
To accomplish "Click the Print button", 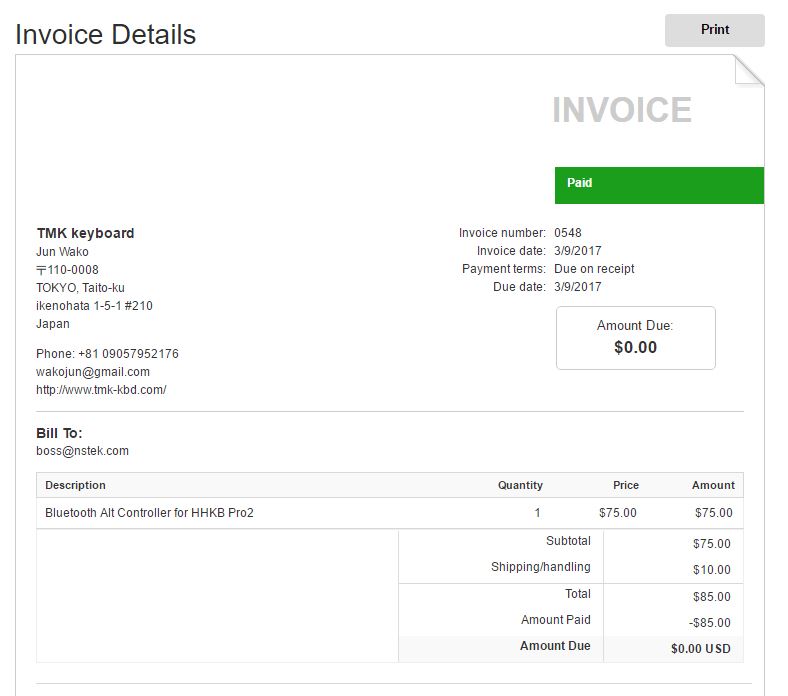I will point(714,30).
